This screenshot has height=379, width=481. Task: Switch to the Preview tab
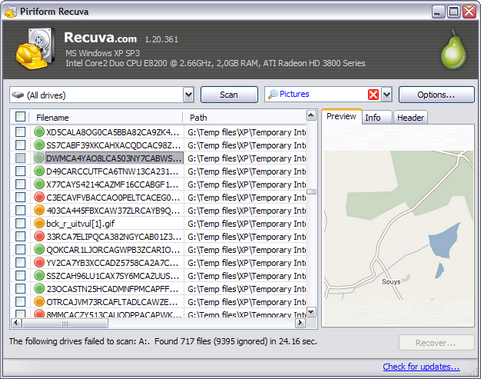coord(341,117)
